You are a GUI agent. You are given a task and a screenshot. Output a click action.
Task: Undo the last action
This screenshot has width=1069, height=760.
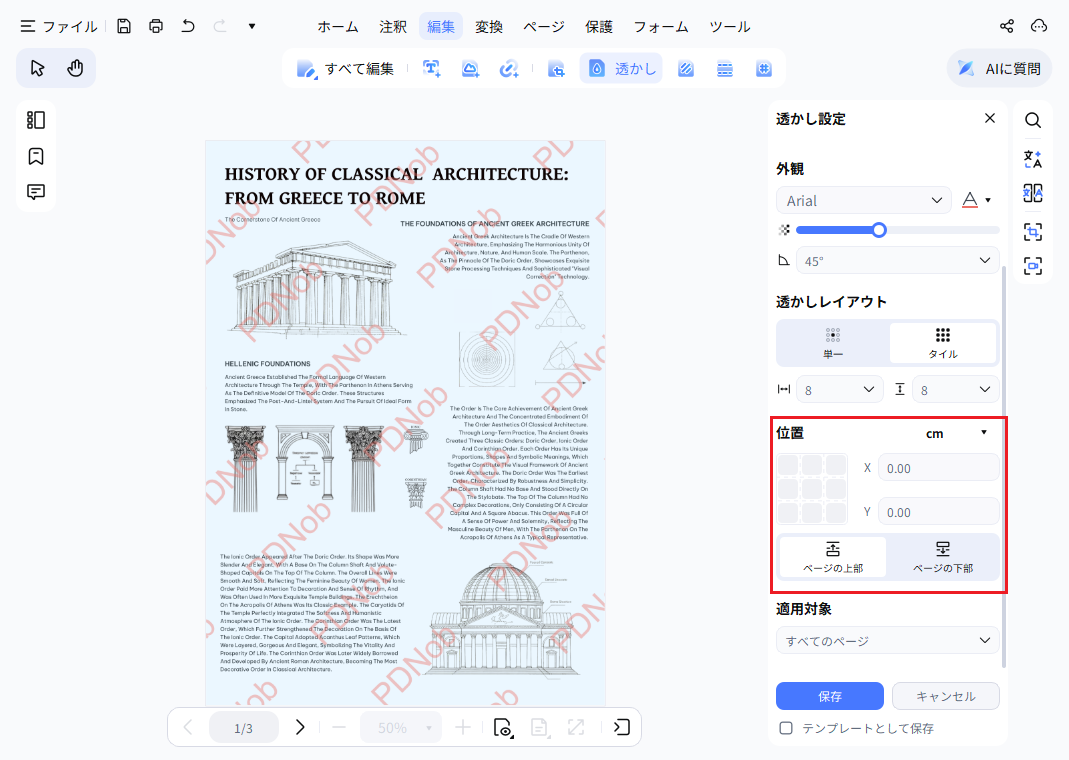188,27
